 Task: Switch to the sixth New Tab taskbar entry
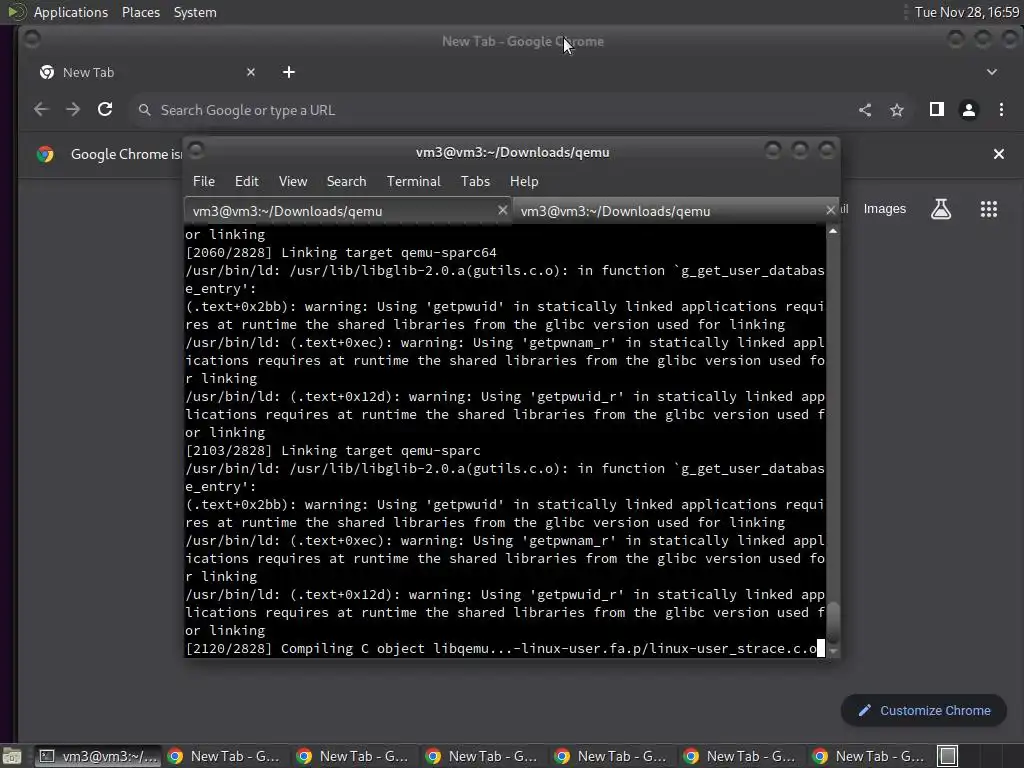[x=871, y=756]
